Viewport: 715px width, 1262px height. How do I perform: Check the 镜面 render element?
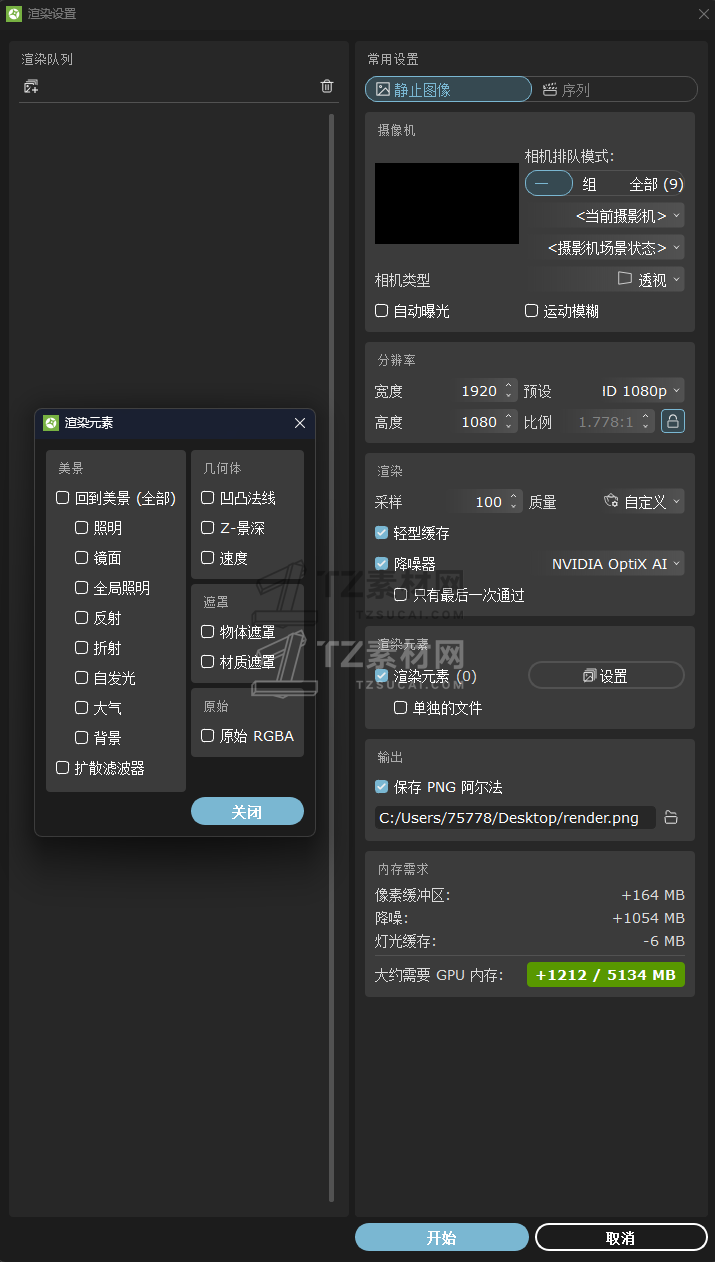pyautogui.click(x=81, y=558)
